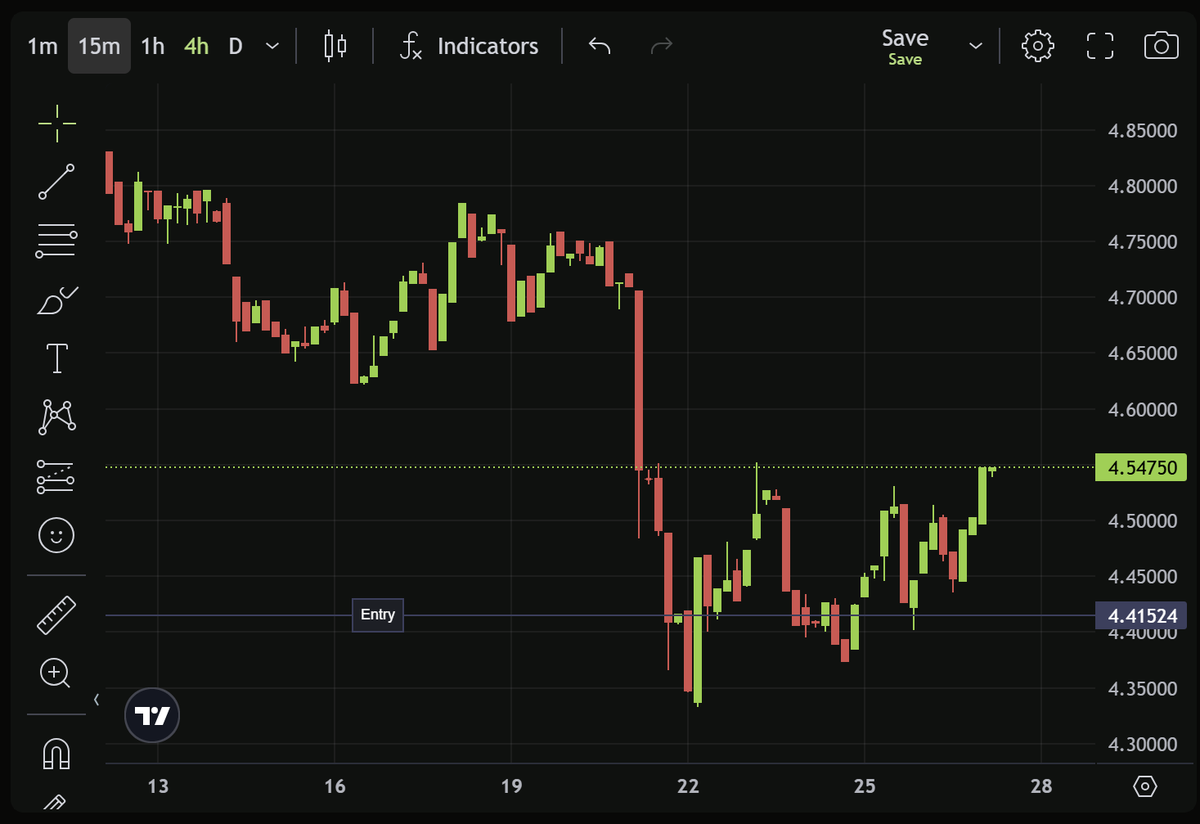Click date 22 on time axis
1200x824 pixels.
(x=688, y=786)
